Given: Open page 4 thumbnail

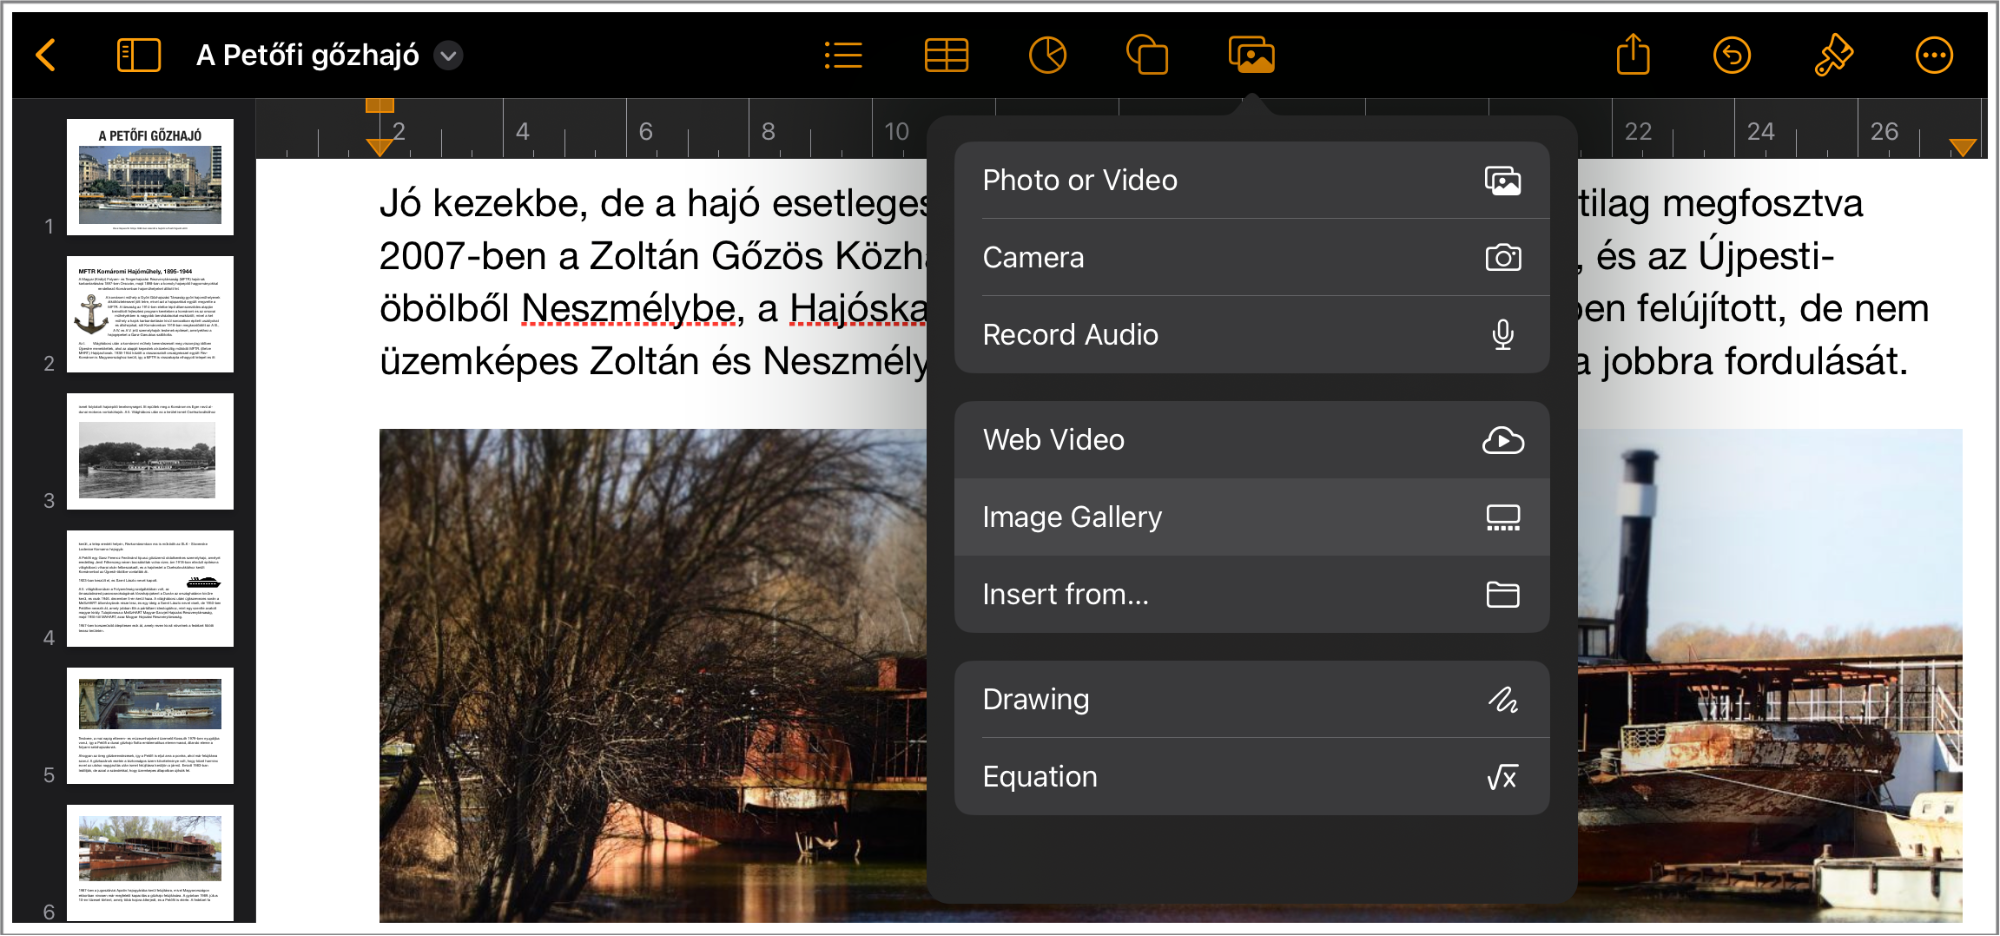Looking at the screenshot, I should click(150, 588).
